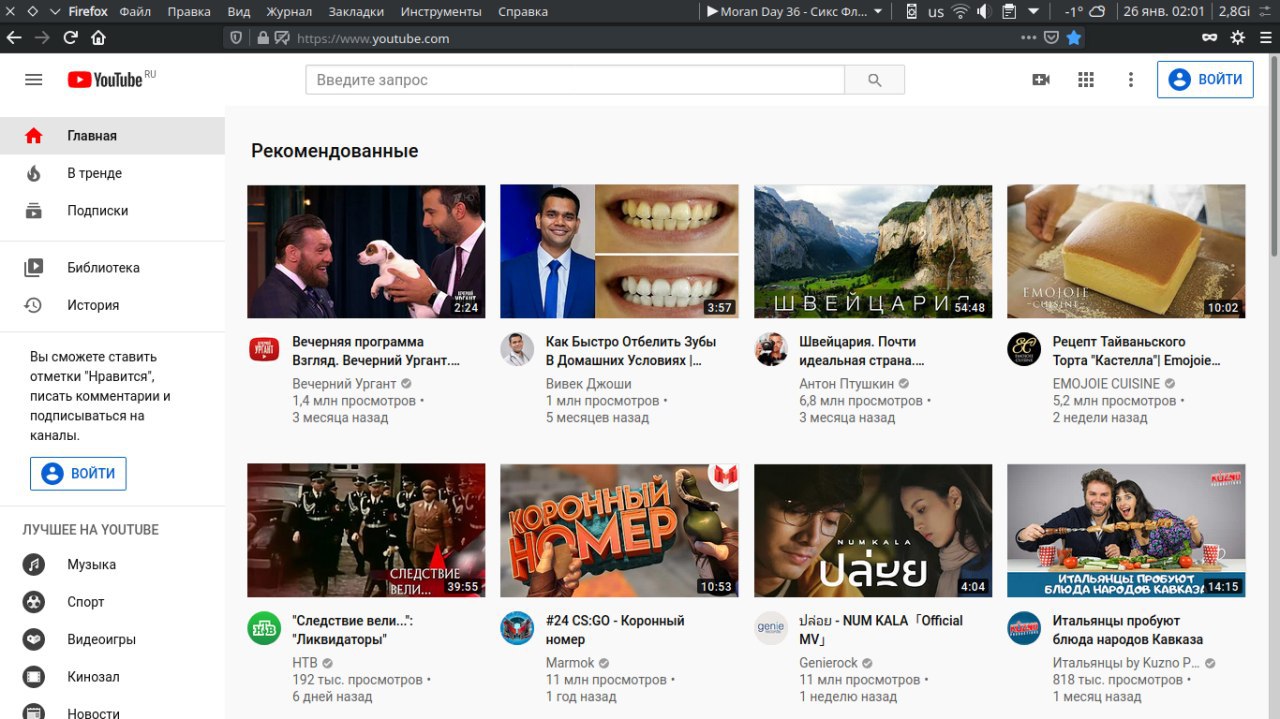
Task: Open the Следствие вели video thumbnail
Action: pos(366,531)
